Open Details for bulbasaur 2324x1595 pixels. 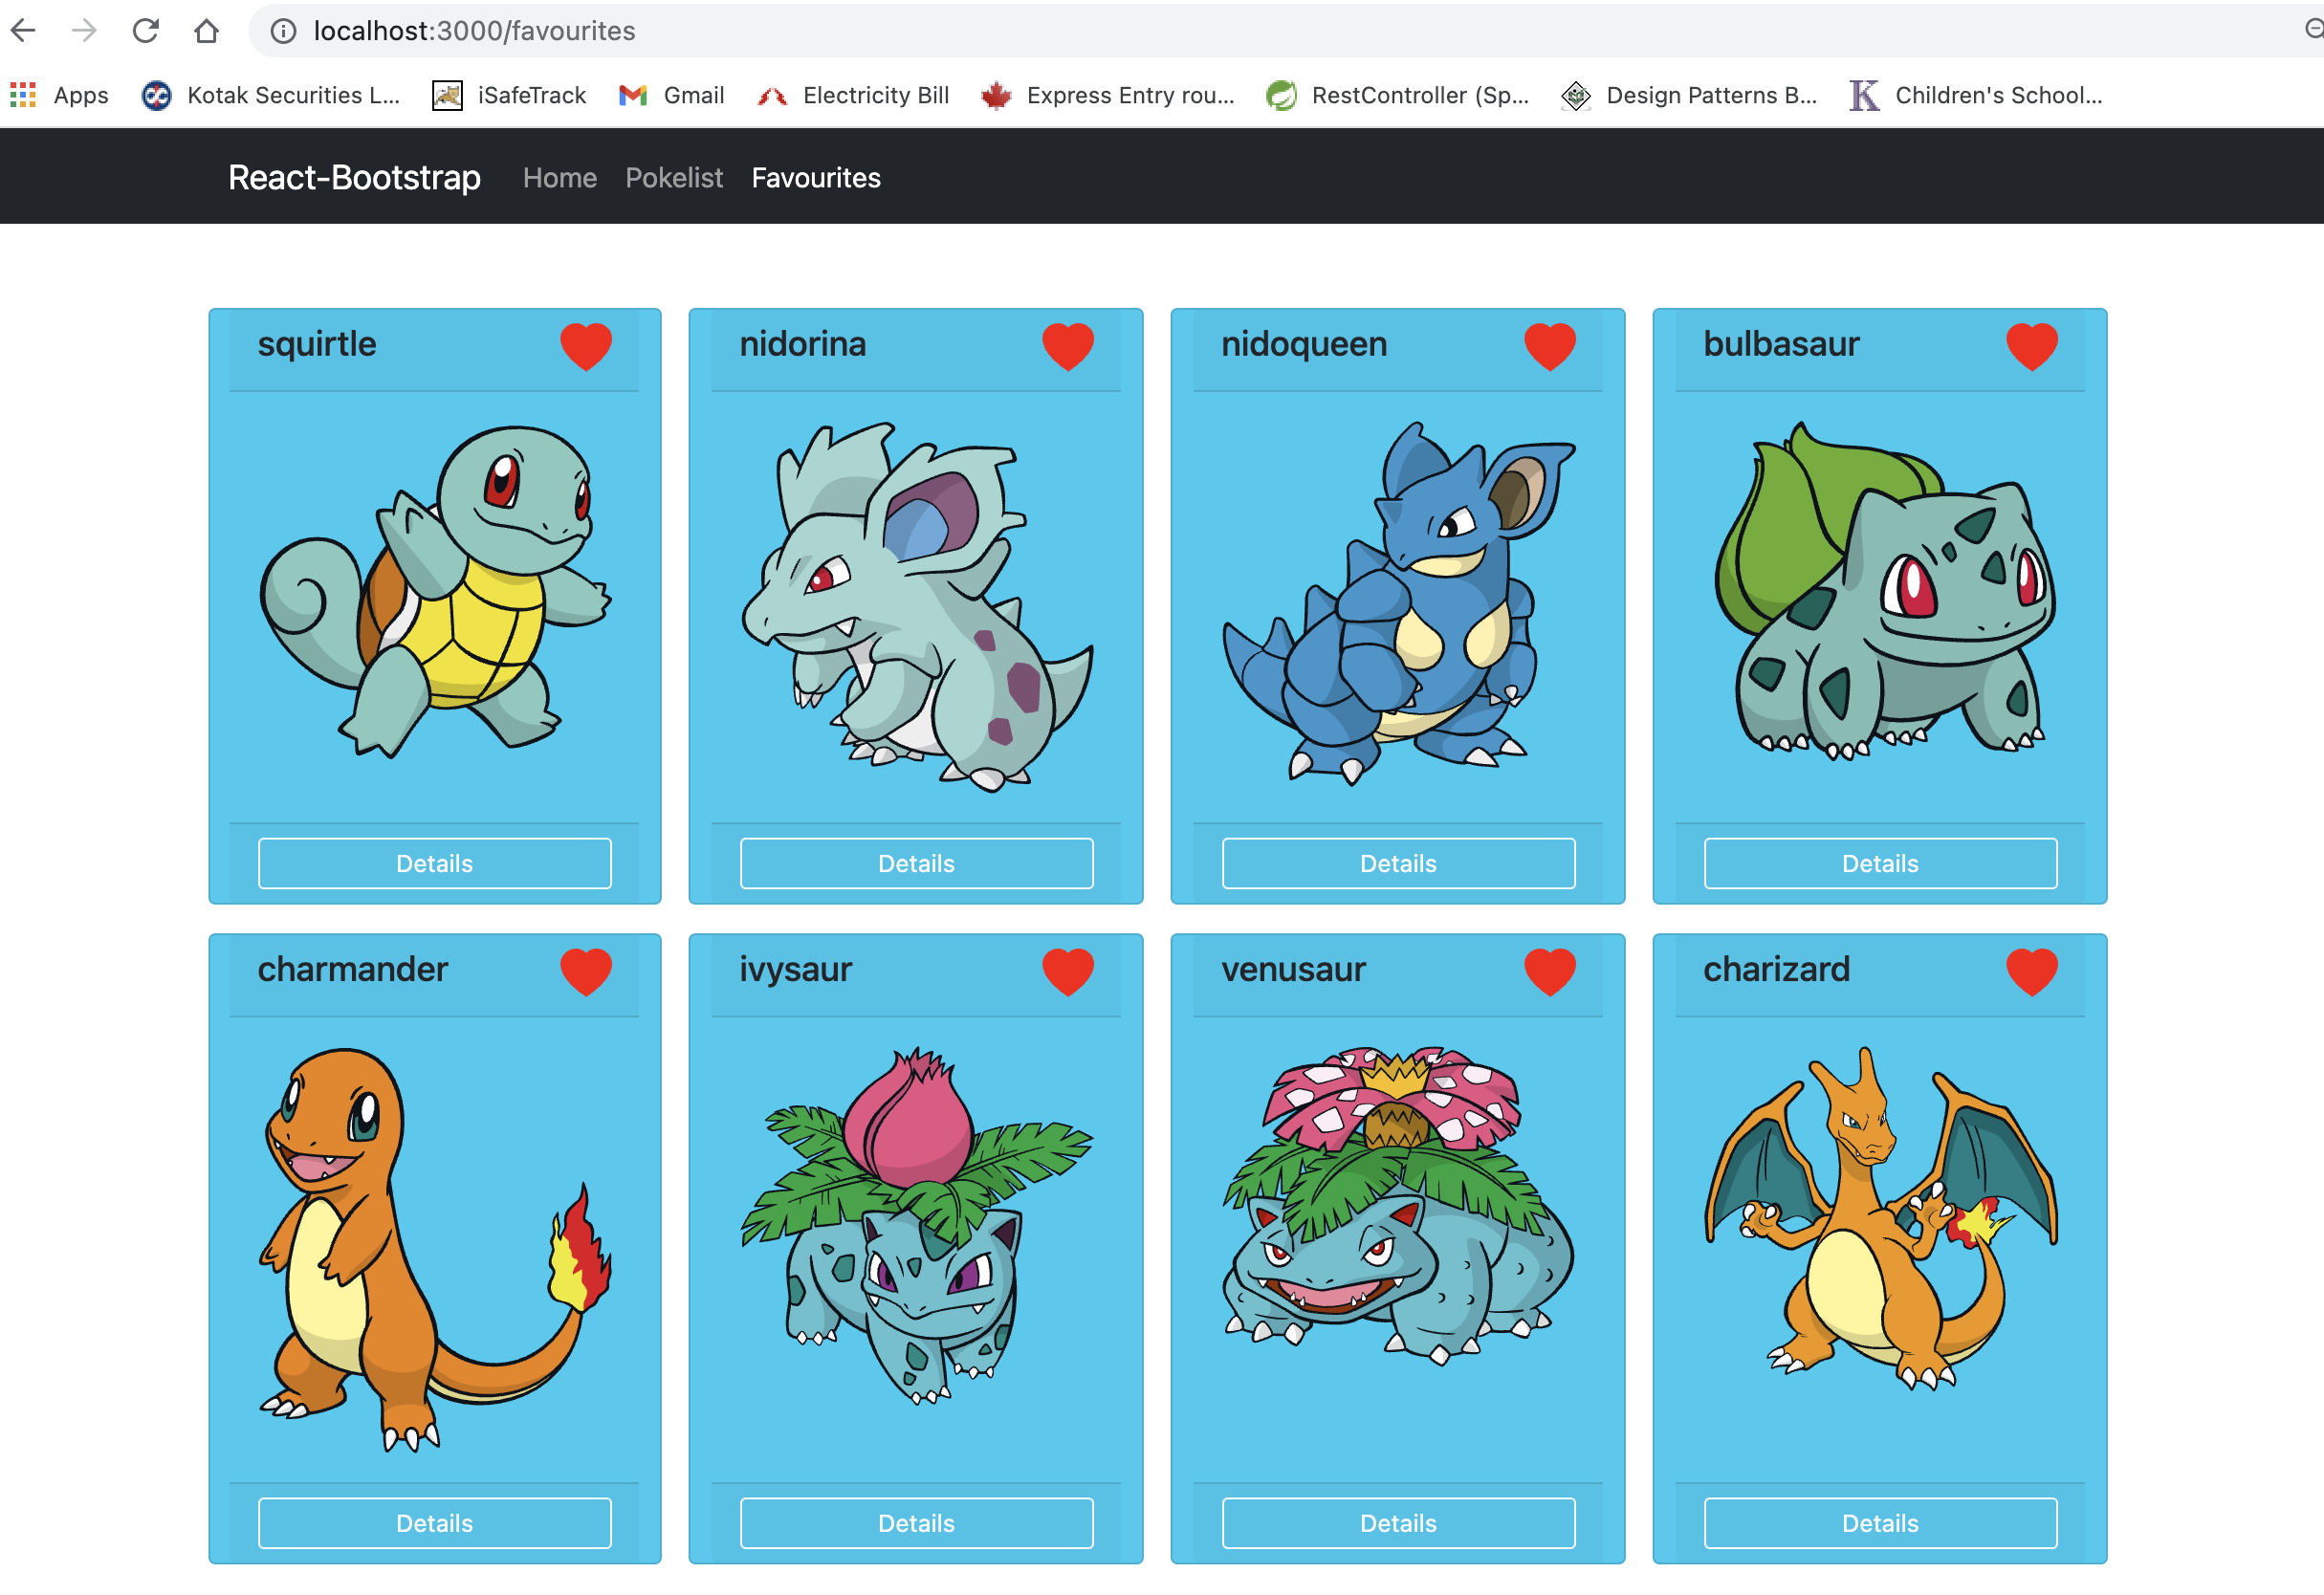pyautogui.click(x=1879, y=863)
